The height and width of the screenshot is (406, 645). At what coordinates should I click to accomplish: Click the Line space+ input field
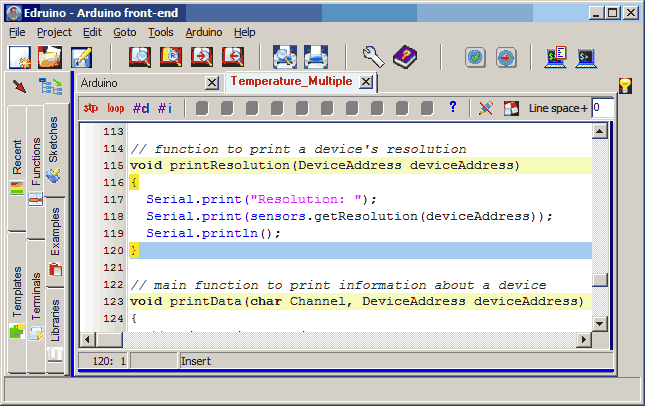coord(602,108)
